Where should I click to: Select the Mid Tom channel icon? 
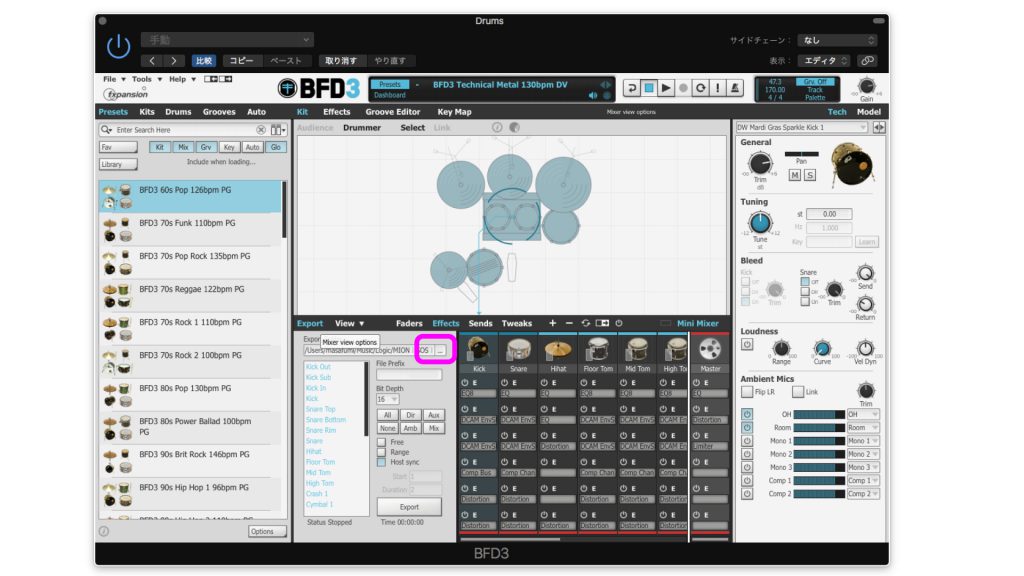coord(637,349)
